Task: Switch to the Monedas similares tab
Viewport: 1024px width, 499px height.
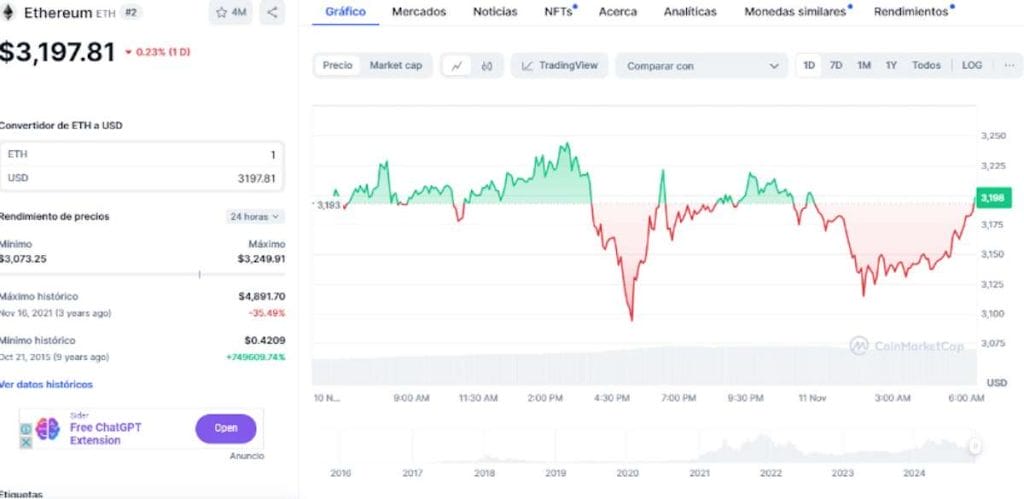Action: tap(797, 12)
